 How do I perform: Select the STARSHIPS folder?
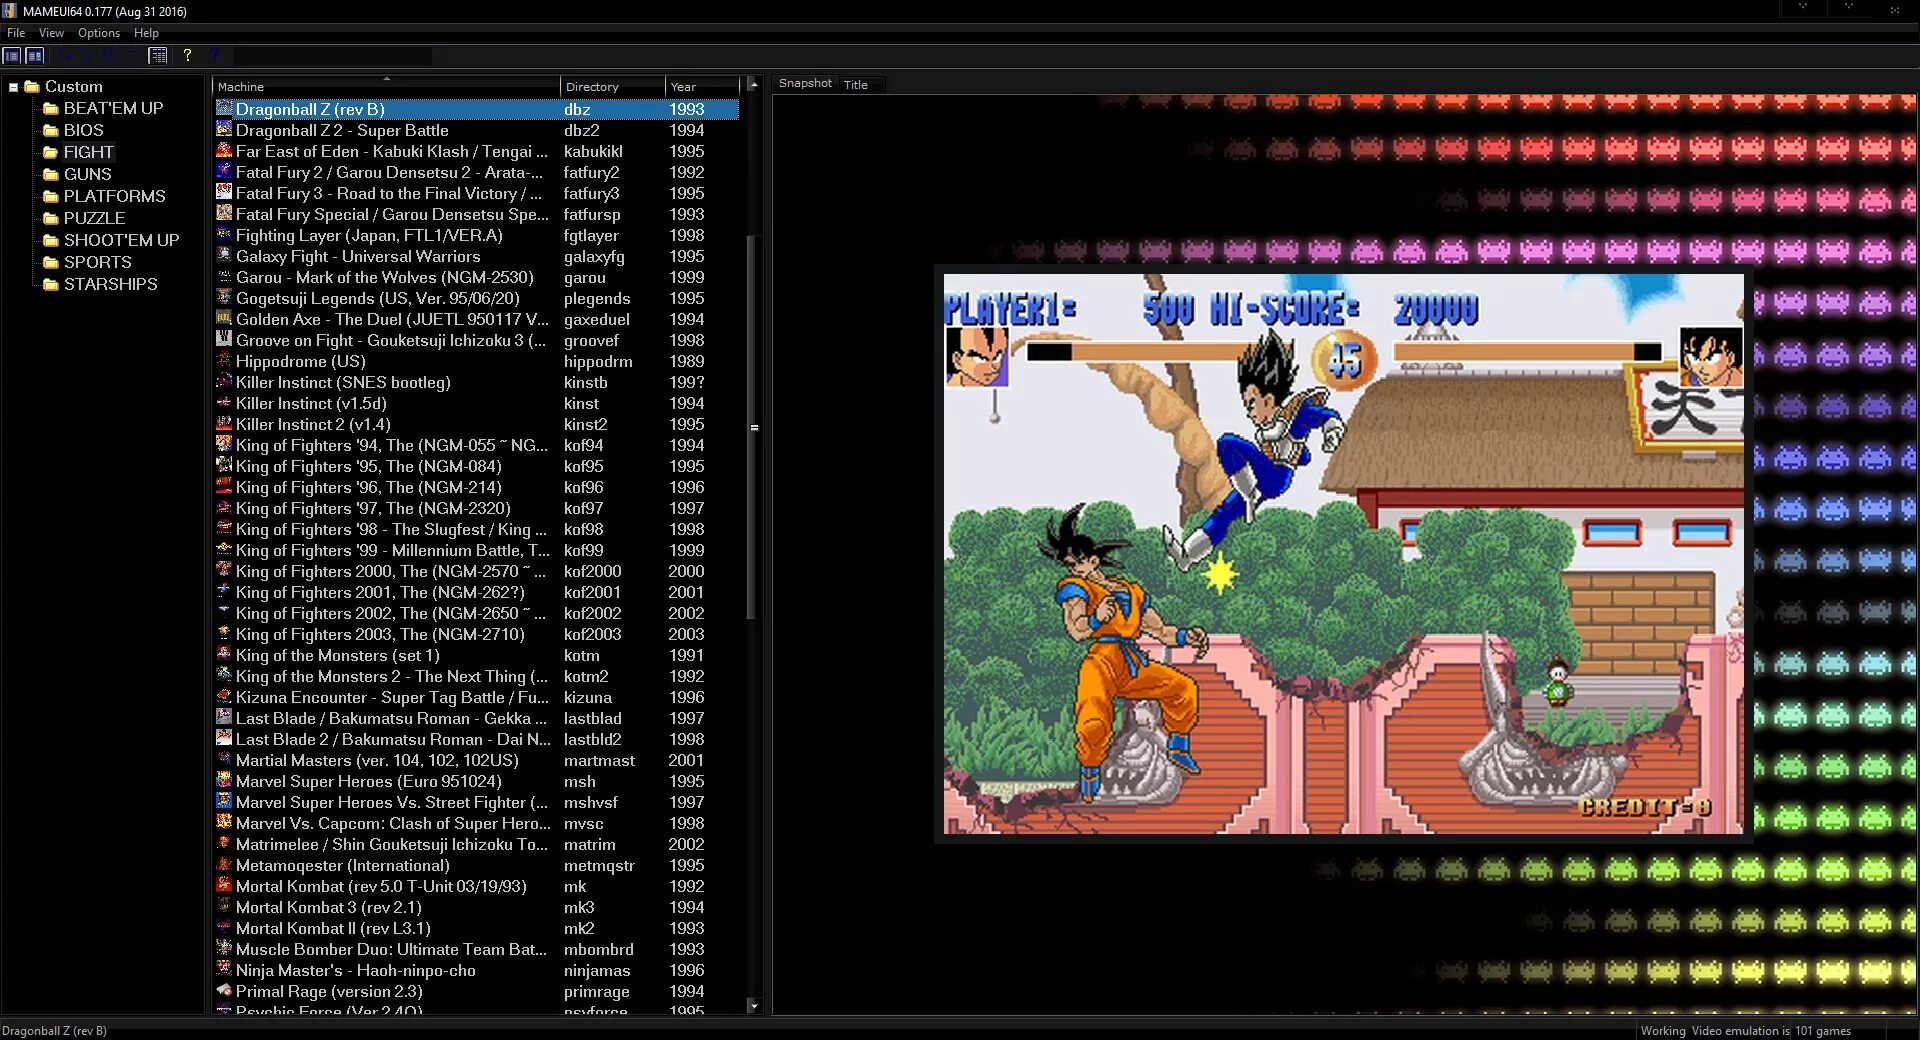[110, 285]
